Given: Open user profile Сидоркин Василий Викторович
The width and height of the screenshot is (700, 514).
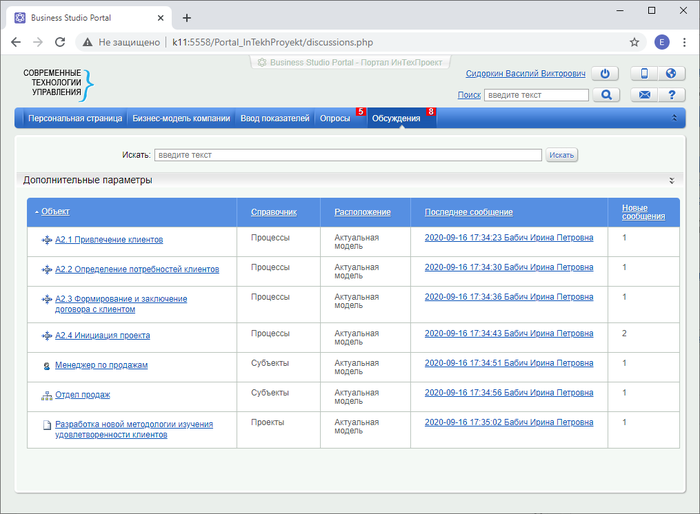Looking at the screenshot, I should [x=526, y=74].
